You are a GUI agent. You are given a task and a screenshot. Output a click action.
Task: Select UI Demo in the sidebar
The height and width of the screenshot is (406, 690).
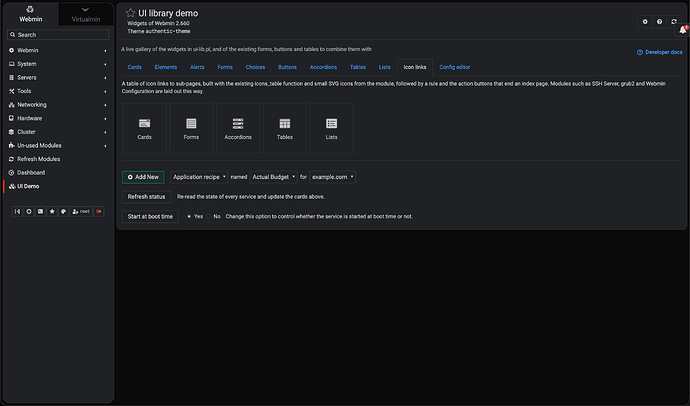58,187
